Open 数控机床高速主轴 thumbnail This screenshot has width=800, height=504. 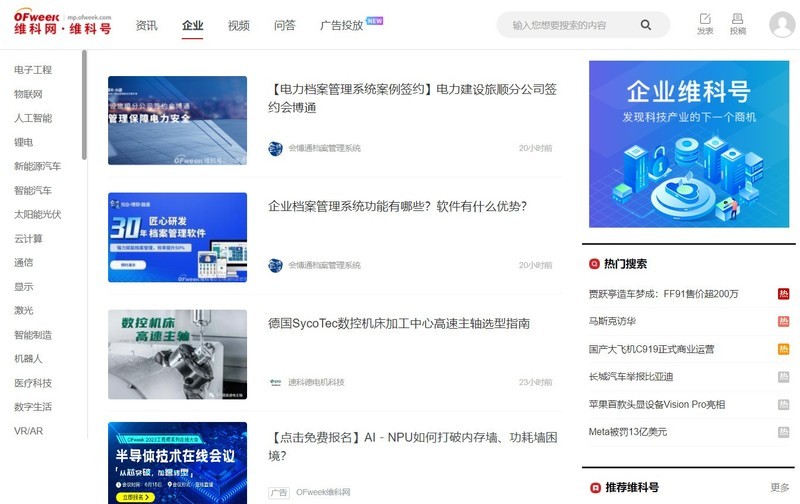click(x=178, y=355)
